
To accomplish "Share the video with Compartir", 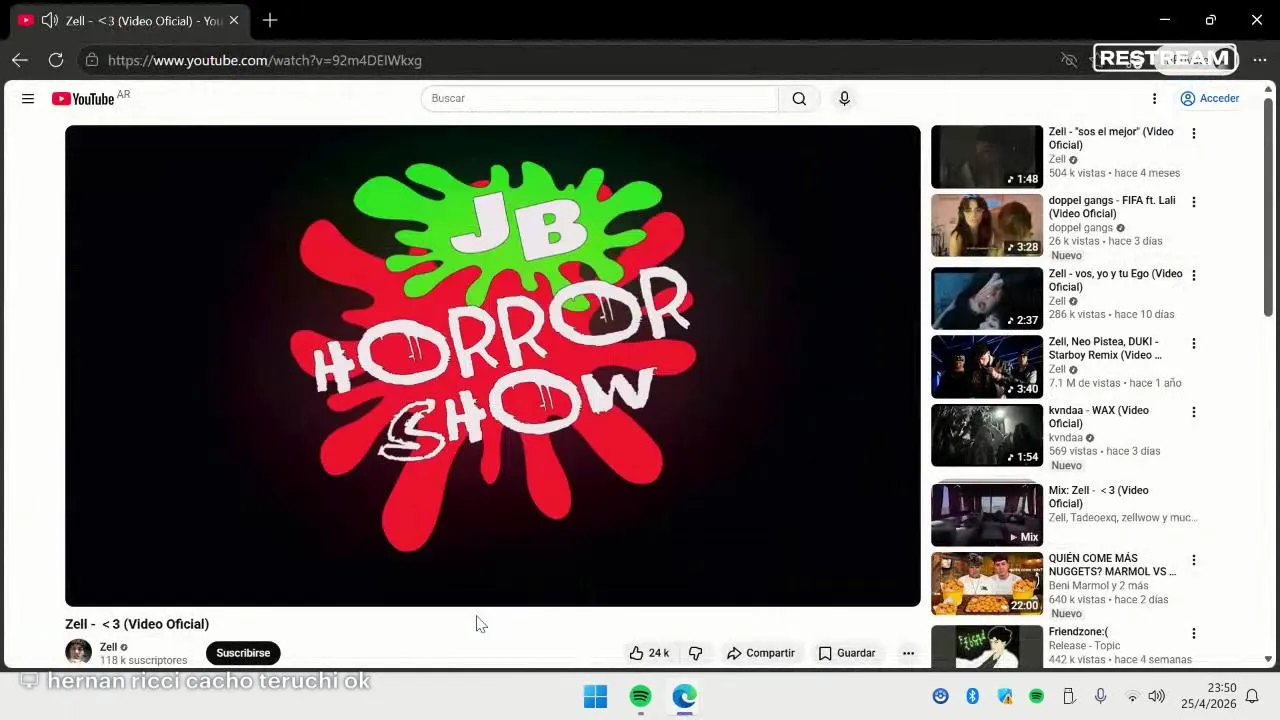I will 760,653.
